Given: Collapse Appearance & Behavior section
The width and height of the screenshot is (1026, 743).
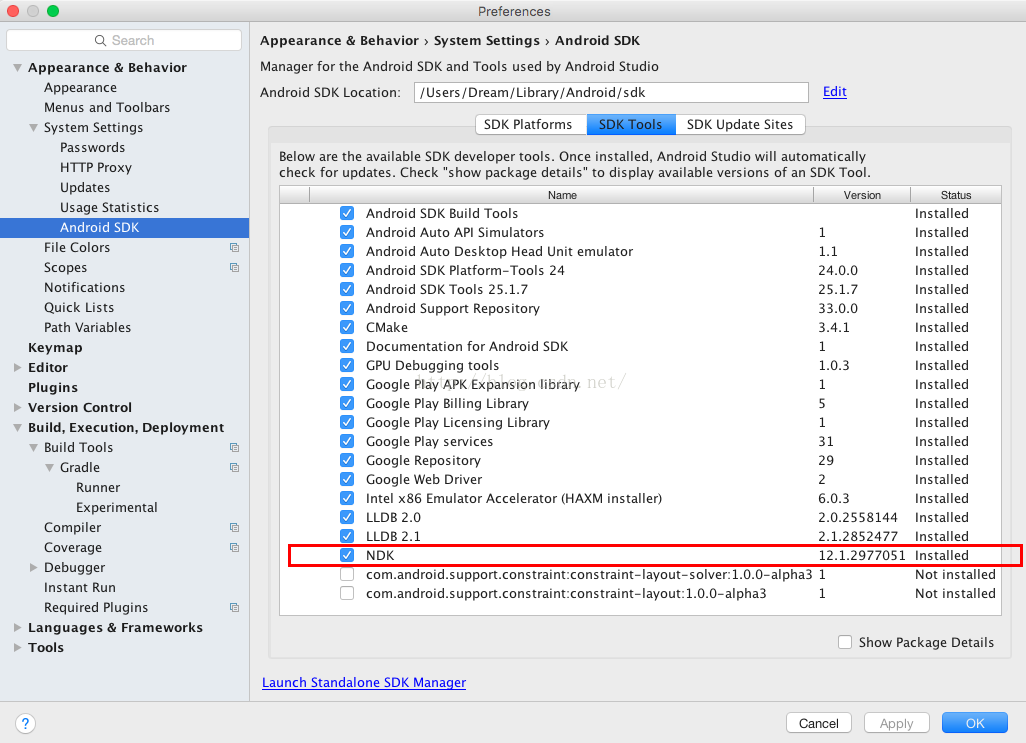Looking at the screenshot, I should click(x=18, y=67).
